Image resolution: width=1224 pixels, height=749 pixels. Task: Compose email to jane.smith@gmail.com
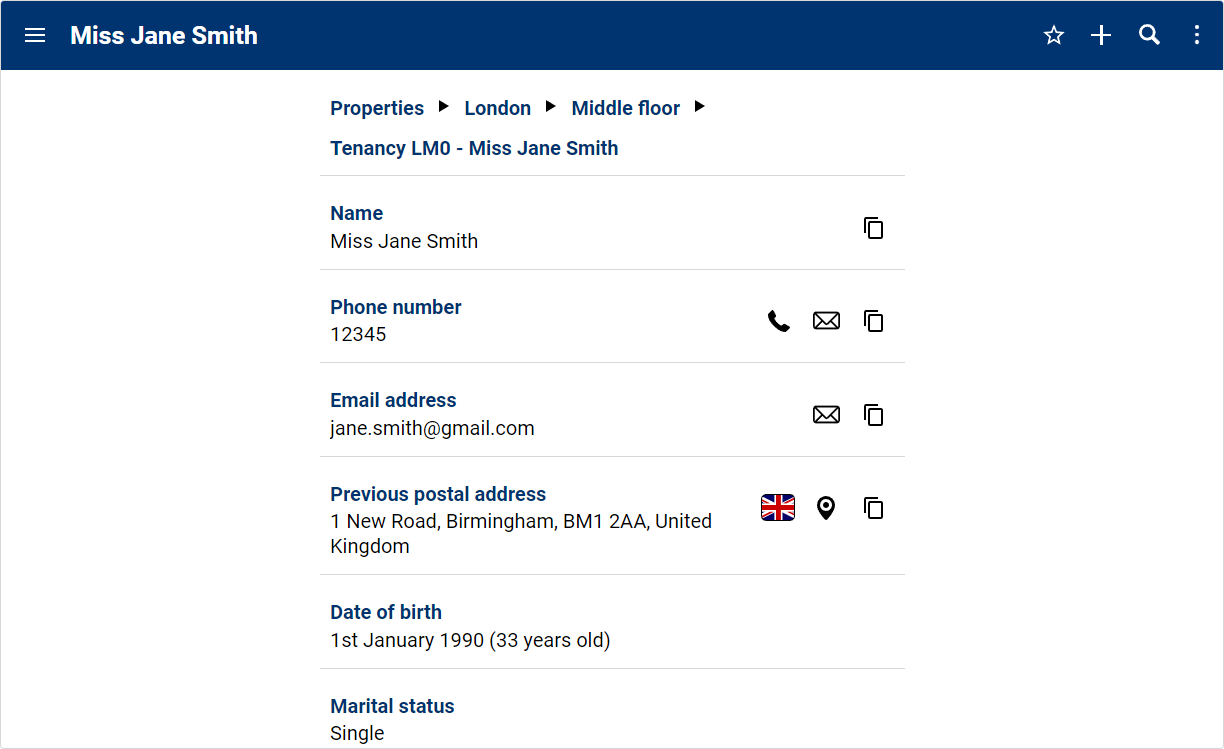tap(826, 415)
